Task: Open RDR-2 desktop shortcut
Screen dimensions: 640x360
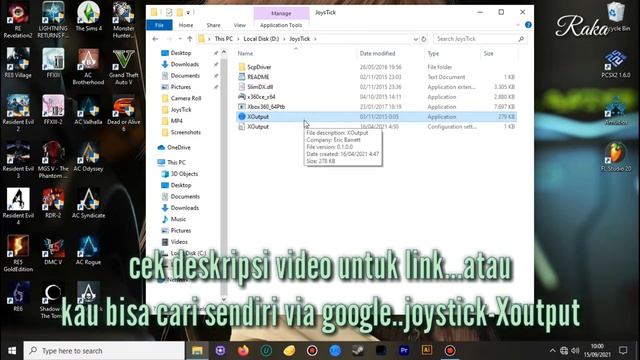Action: 53,203
